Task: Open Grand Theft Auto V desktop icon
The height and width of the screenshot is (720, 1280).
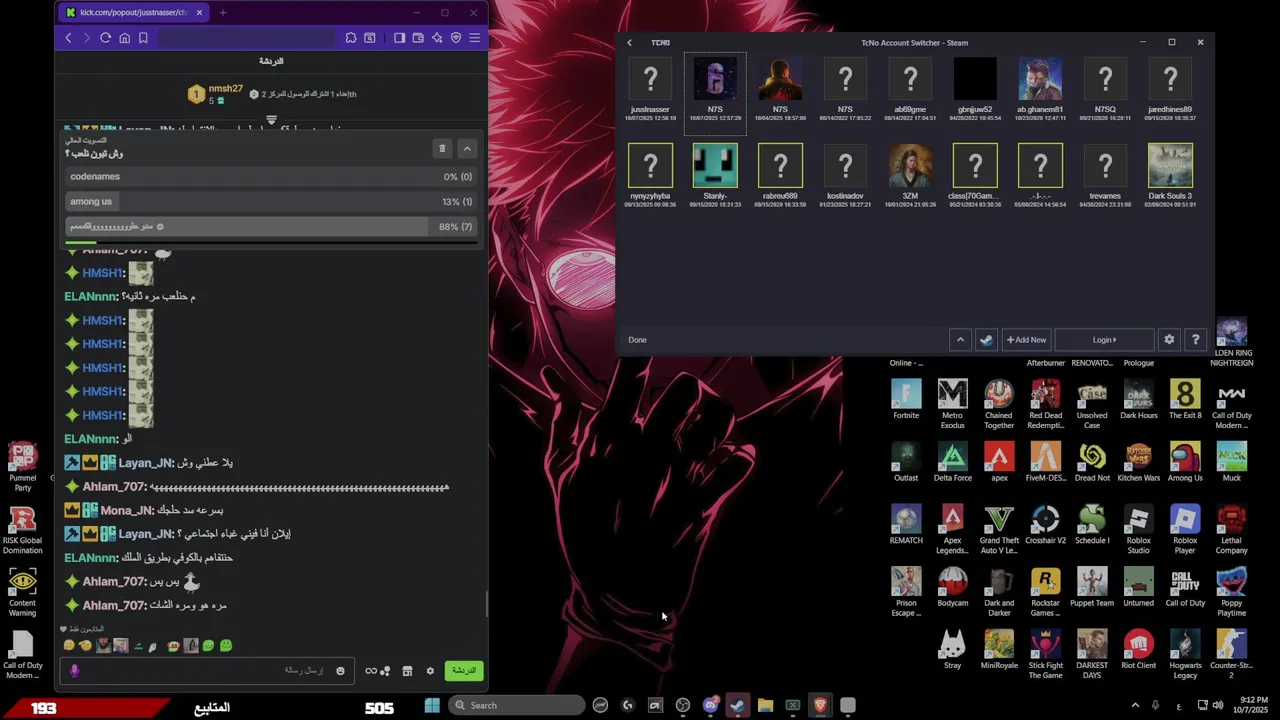Action: click(999, 530)
